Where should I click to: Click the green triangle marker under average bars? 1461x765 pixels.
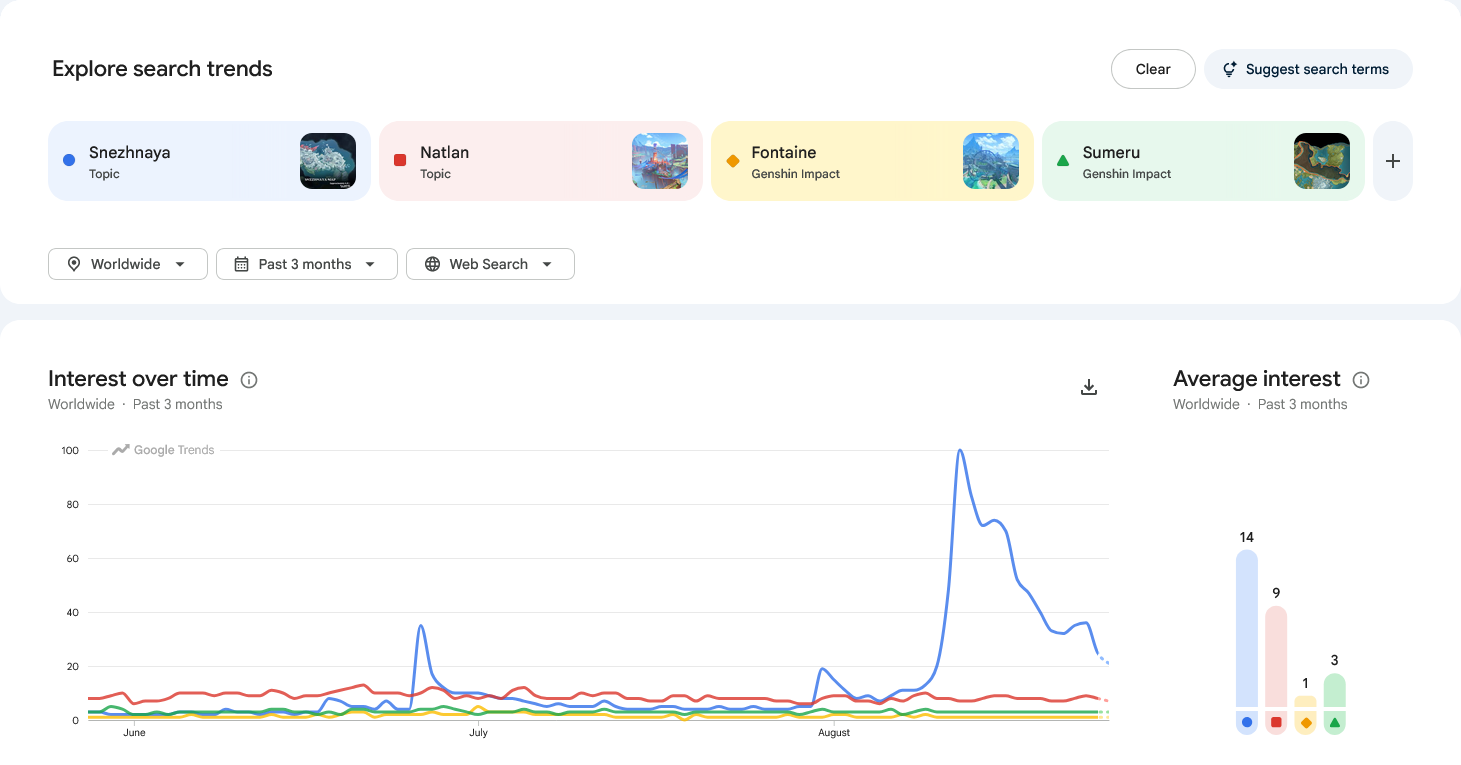point(1335,722)
